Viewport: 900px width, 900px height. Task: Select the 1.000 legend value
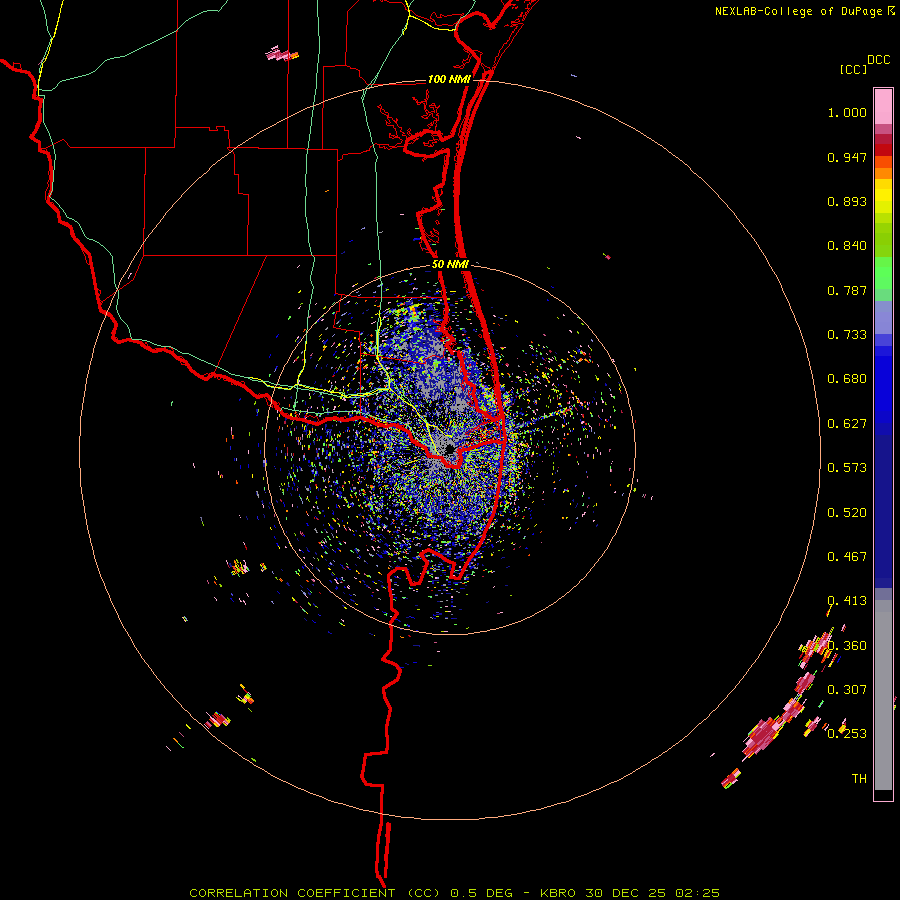[847, 112]
